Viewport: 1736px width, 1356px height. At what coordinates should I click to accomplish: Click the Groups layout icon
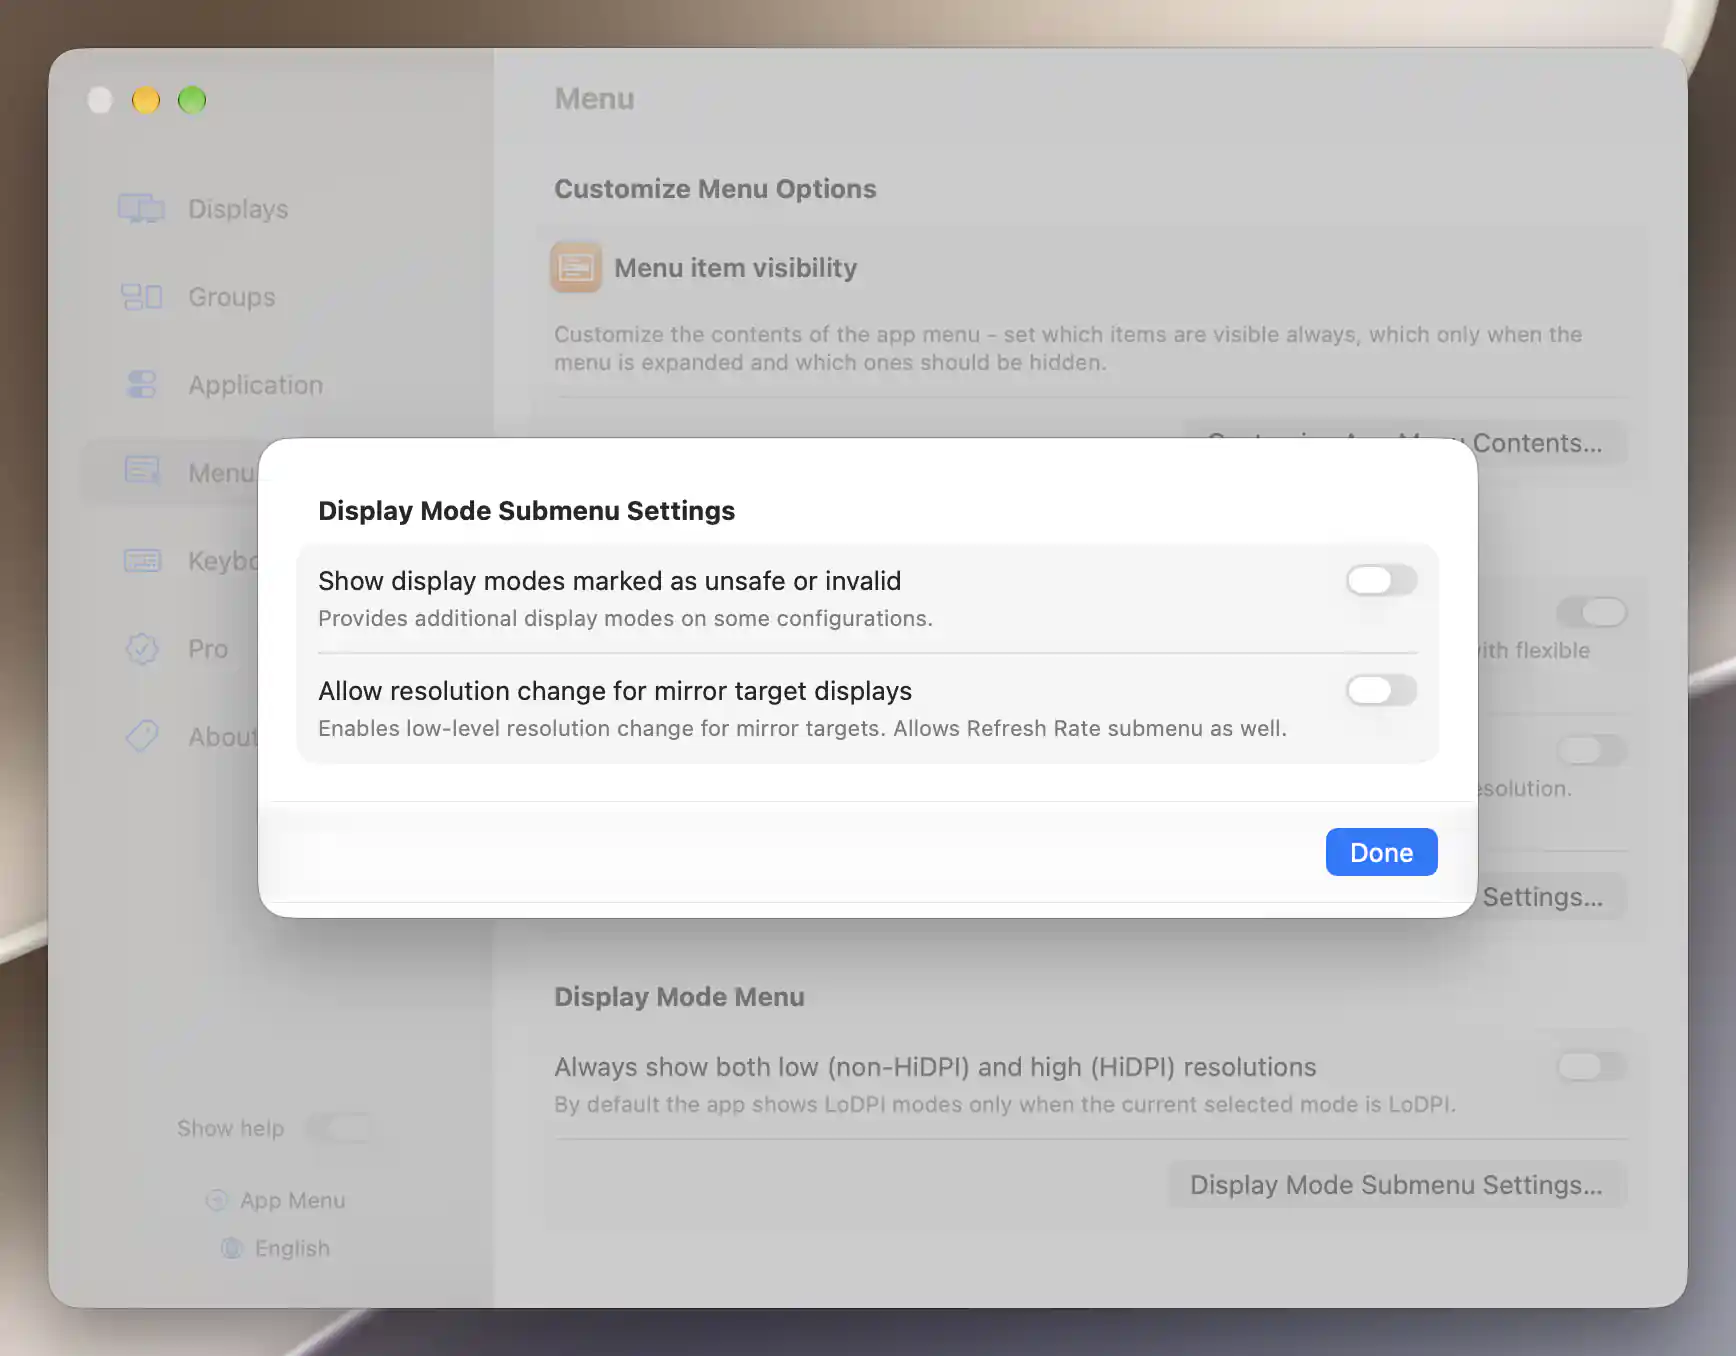click(x=141, y=297)
